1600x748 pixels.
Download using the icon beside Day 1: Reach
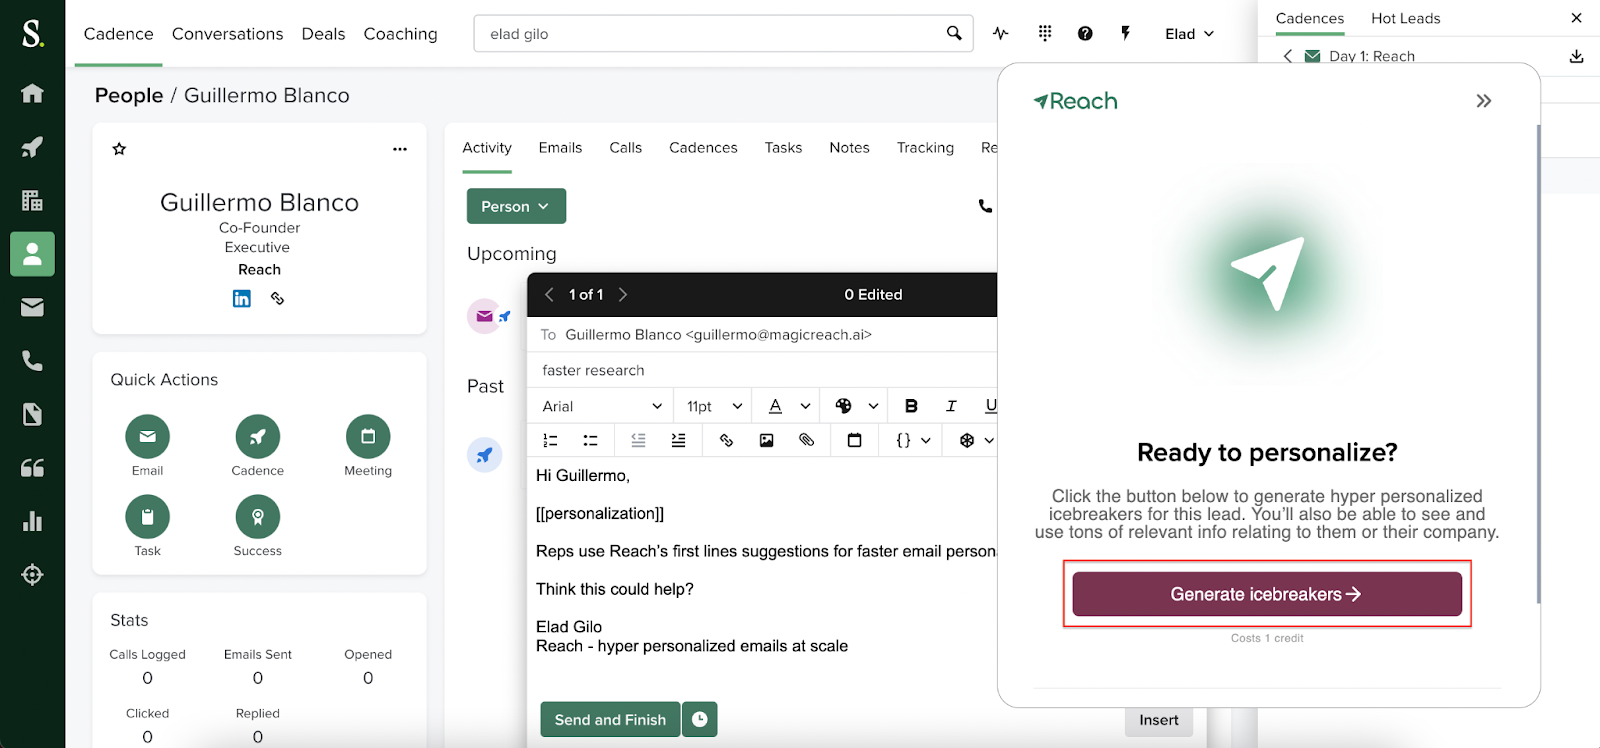click(1577, 56)
